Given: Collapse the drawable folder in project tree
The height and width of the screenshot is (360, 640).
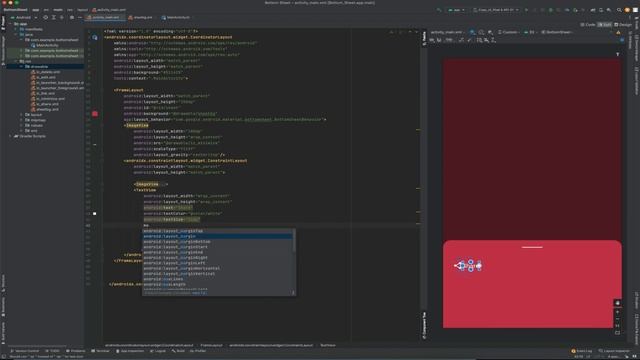Looking at the screenshot, I should pyautogui.click(x=21, y=67).
